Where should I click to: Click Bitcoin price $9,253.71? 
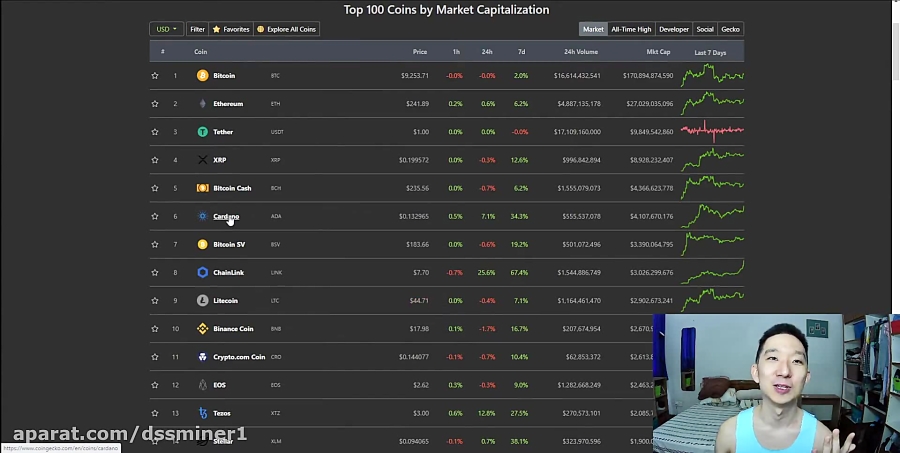[x=414, y=75]
